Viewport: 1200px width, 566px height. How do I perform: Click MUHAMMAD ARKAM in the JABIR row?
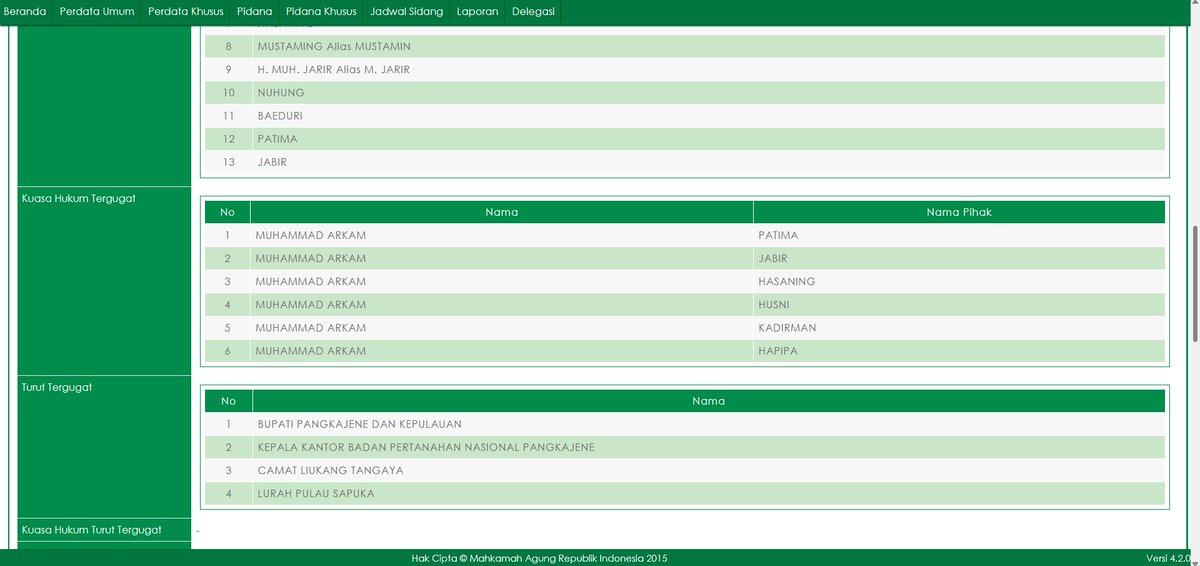click(311, 259)
